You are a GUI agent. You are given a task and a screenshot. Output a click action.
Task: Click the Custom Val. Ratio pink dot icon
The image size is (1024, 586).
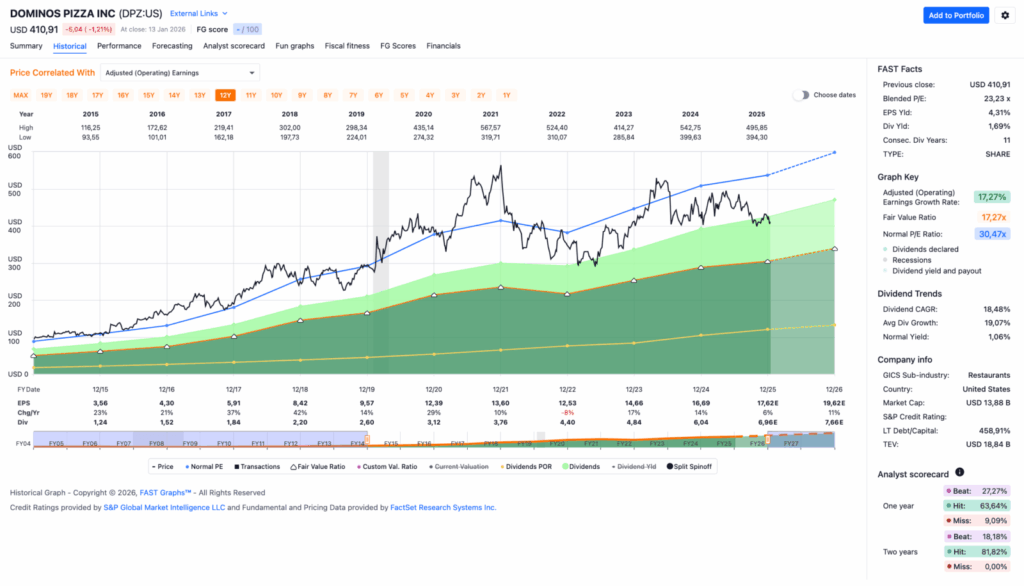click(x=359, y=467)
